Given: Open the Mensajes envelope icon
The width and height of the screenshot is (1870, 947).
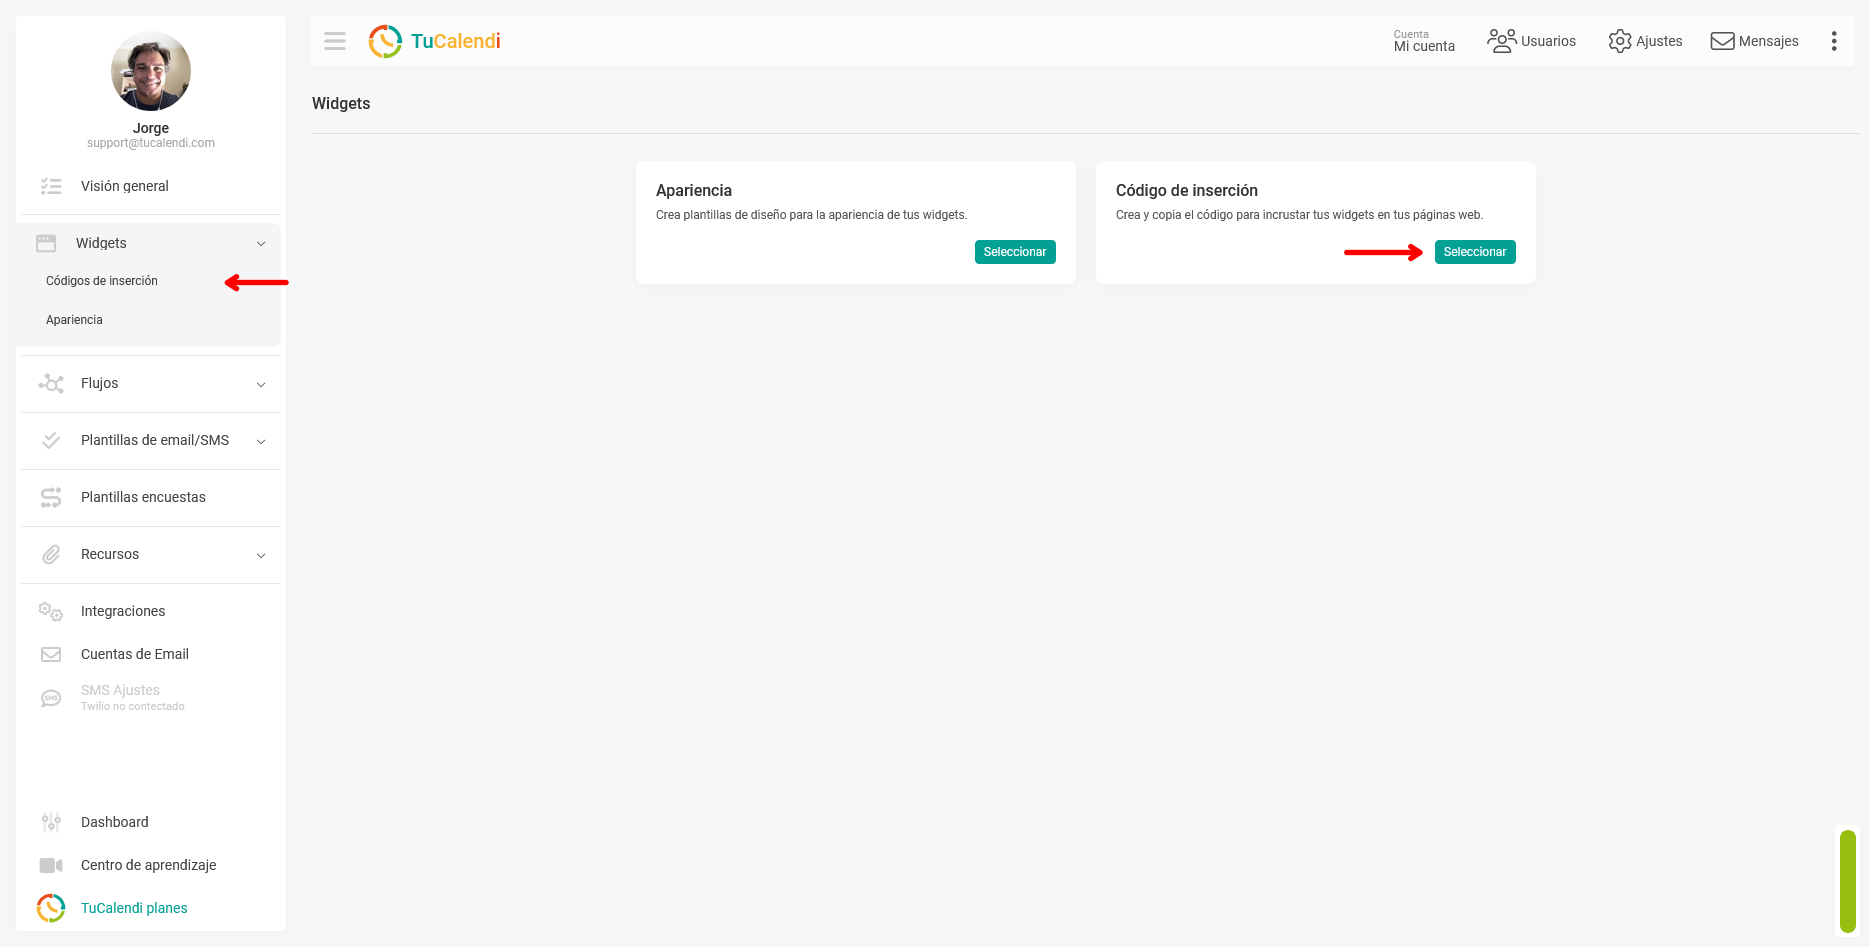Looking at the screenshot, I should pyautogui.click(x=1722, y=41).
